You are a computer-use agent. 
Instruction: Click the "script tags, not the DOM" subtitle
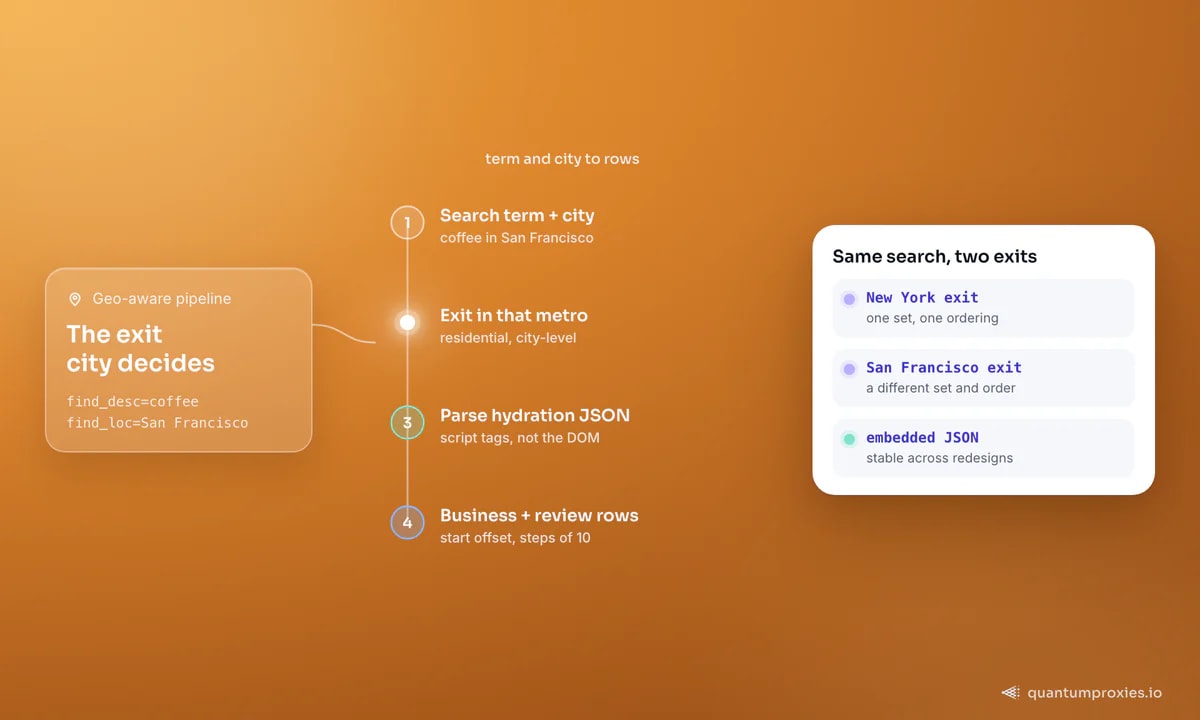pyautogui.click(x=520, y=438)
